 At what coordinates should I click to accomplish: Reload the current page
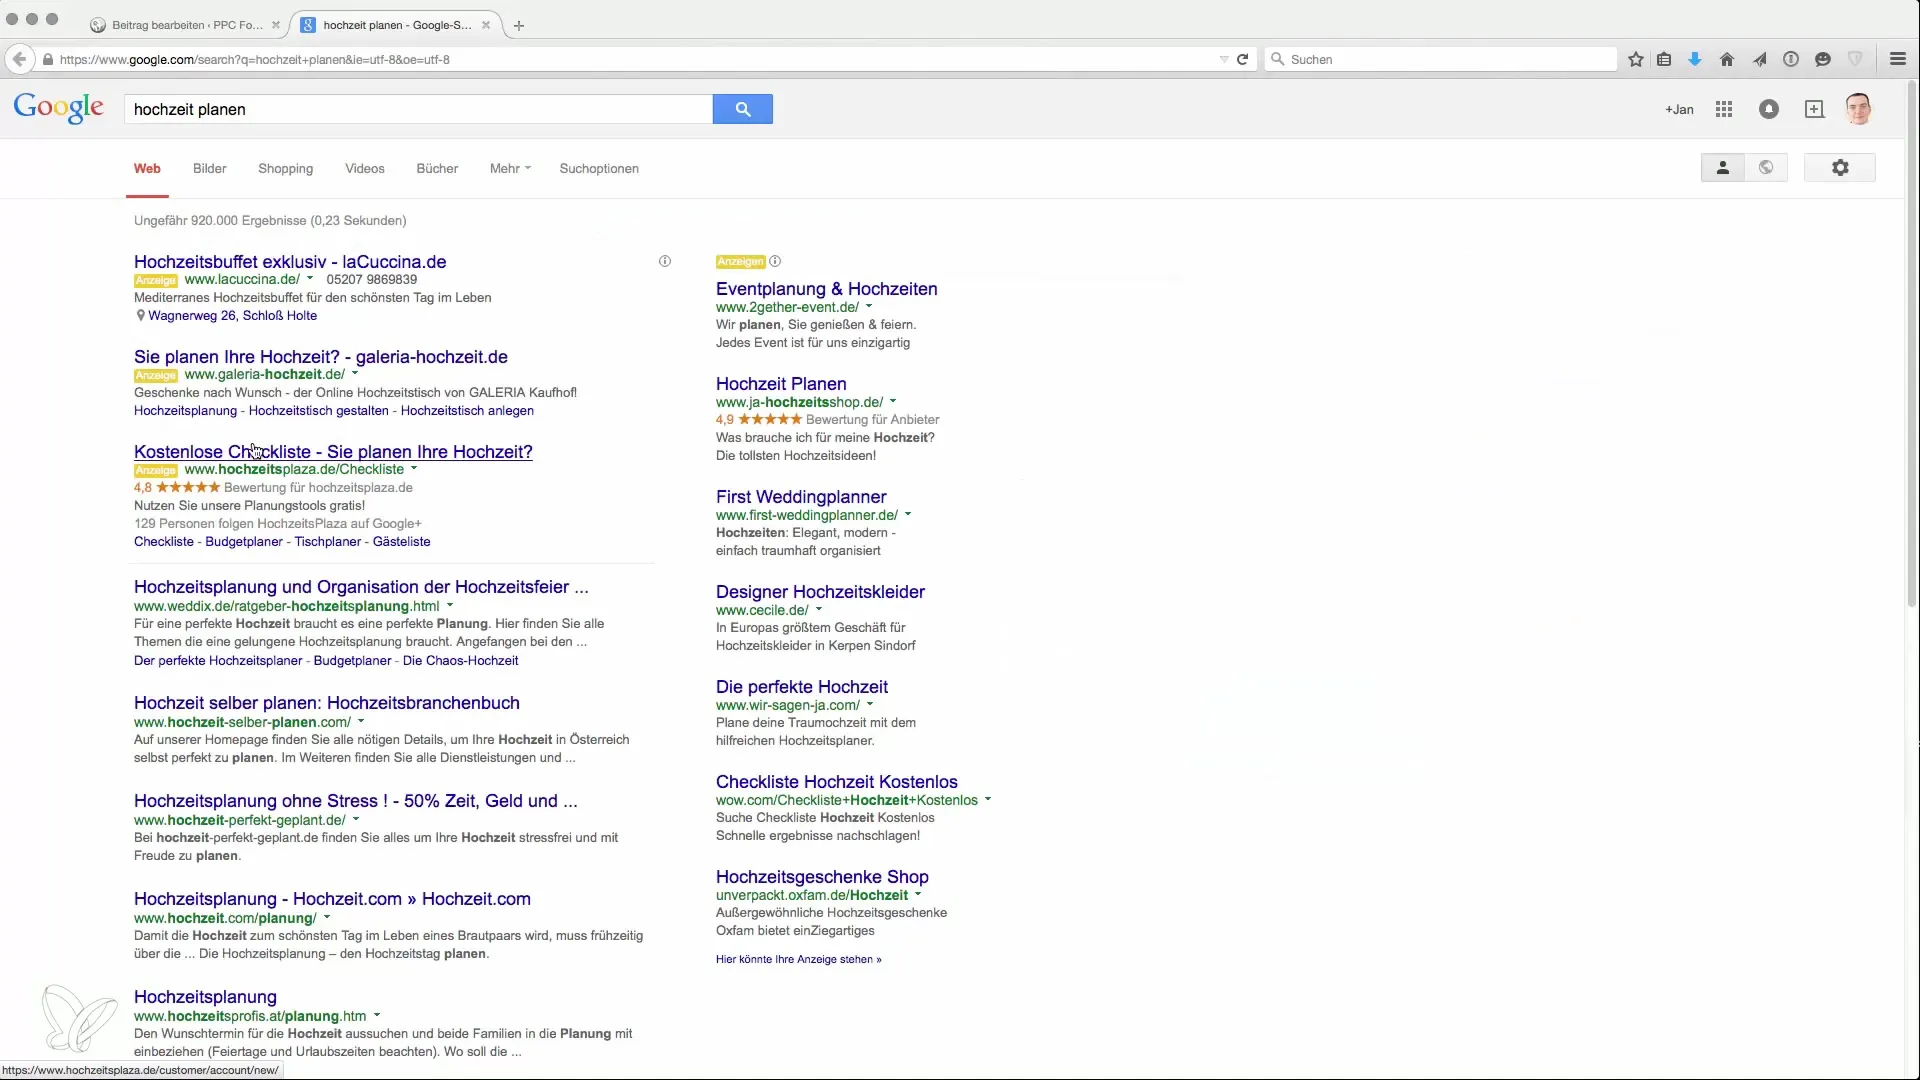pyautogui.click(x=1243, y=59)
